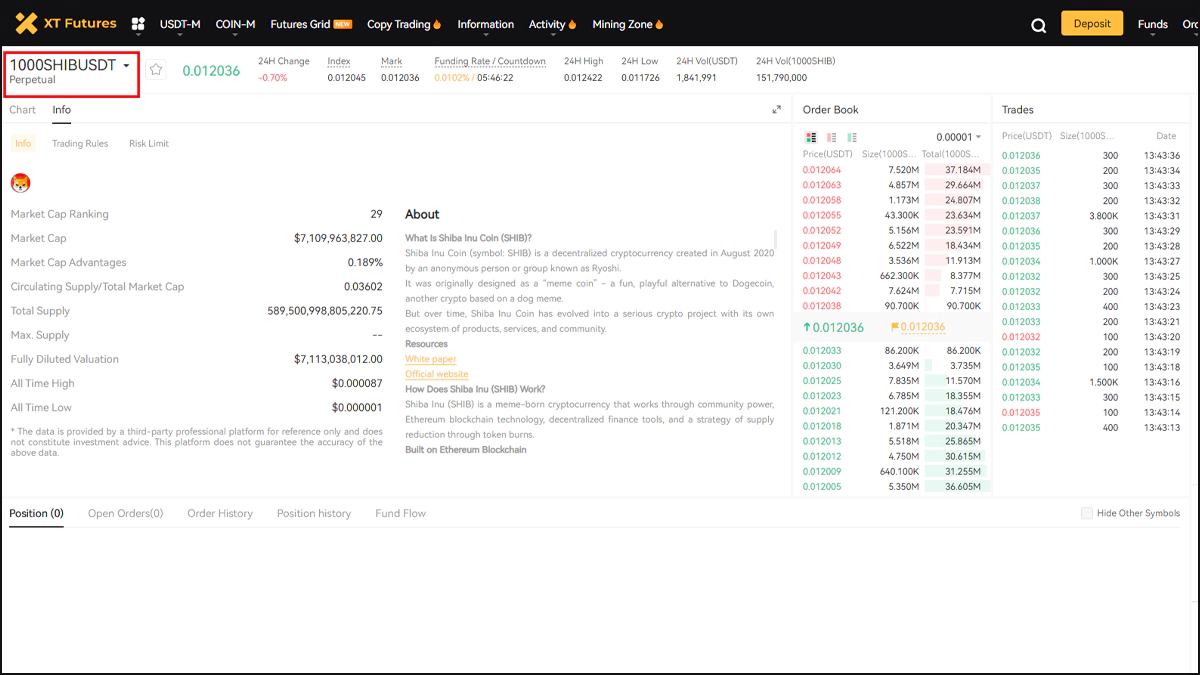Select the 0.012038 sell order row
This screenshot has width=1200, height=675.
892,306
